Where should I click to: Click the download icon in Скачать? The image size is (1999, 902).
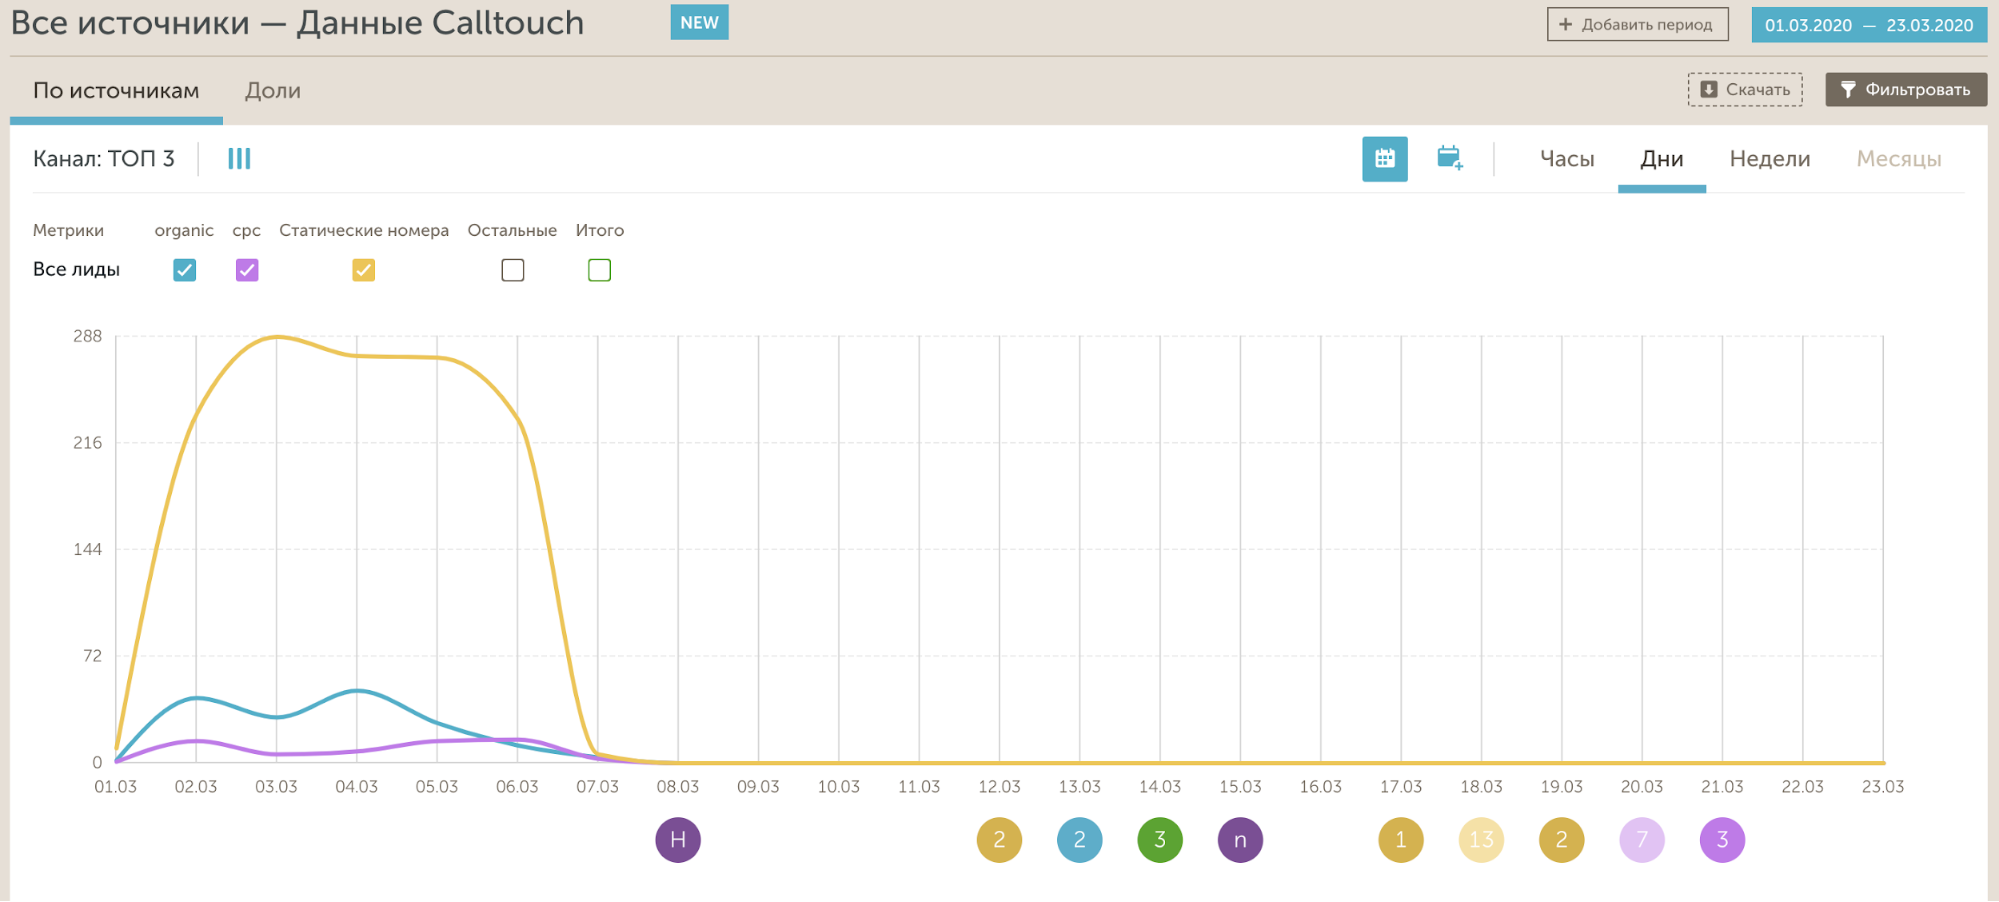point(1709,90)
